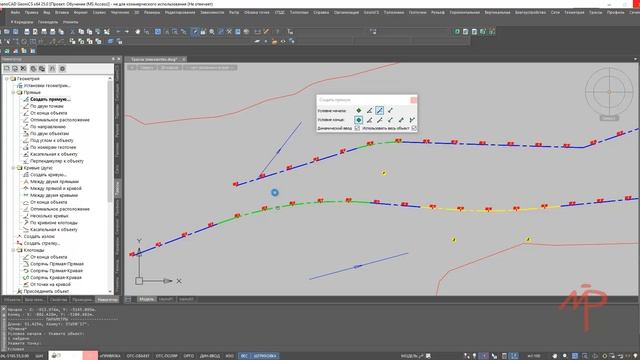Run По двум объектам line command

[49, 133]
